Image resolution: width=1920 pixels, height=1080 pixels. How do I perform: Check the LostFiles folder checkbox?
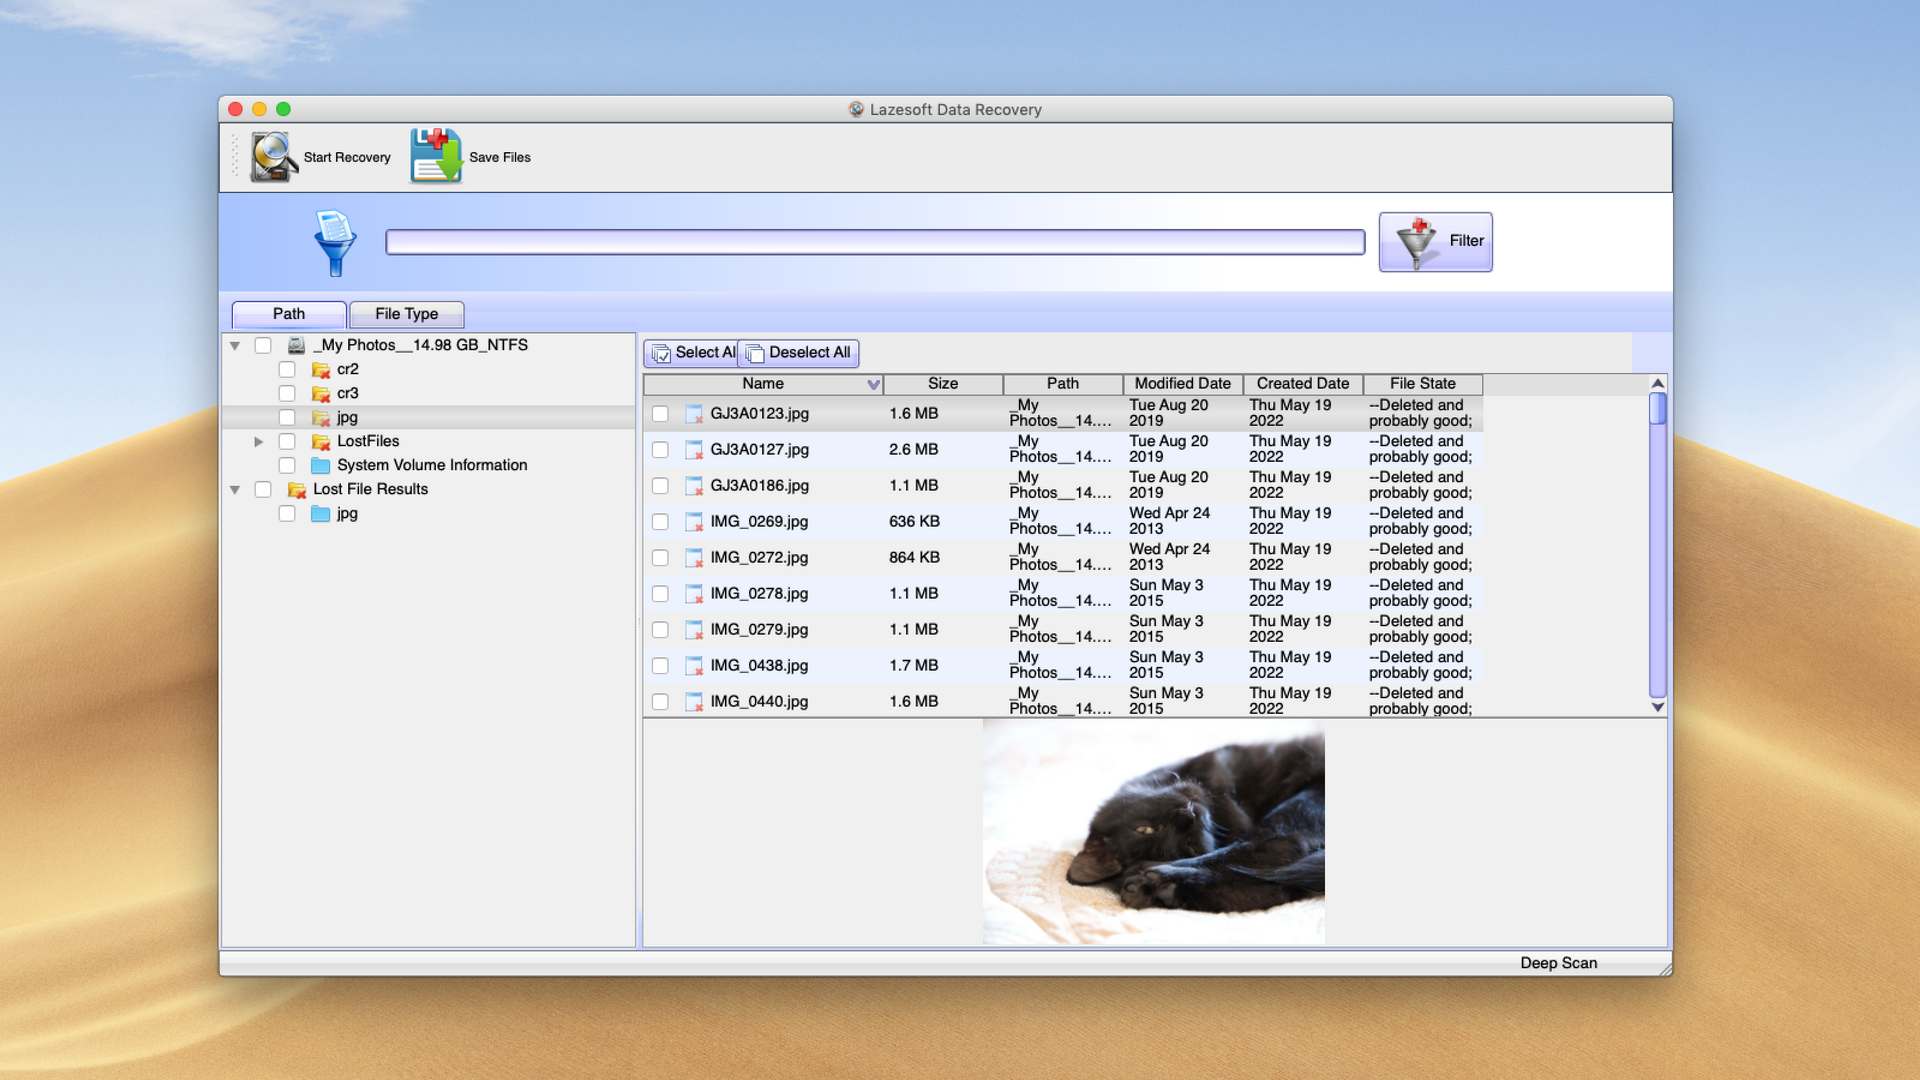pyautogui.click(x=287, y=441)
